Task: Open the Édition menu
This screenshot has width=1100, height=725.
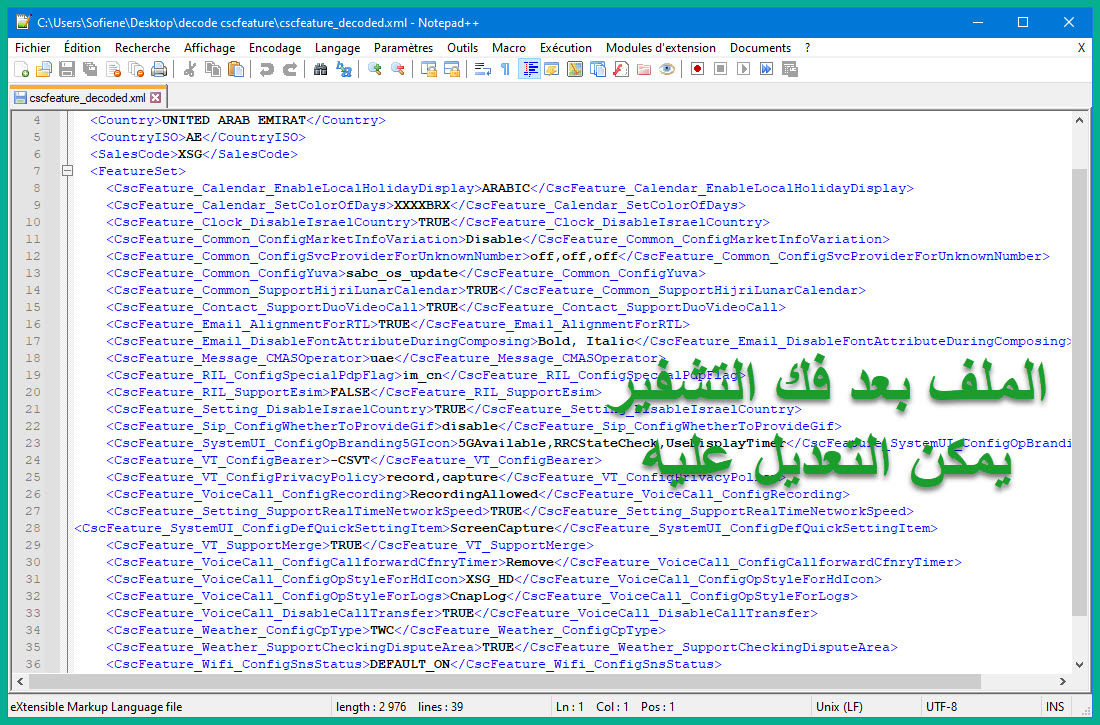Action: 82,48
